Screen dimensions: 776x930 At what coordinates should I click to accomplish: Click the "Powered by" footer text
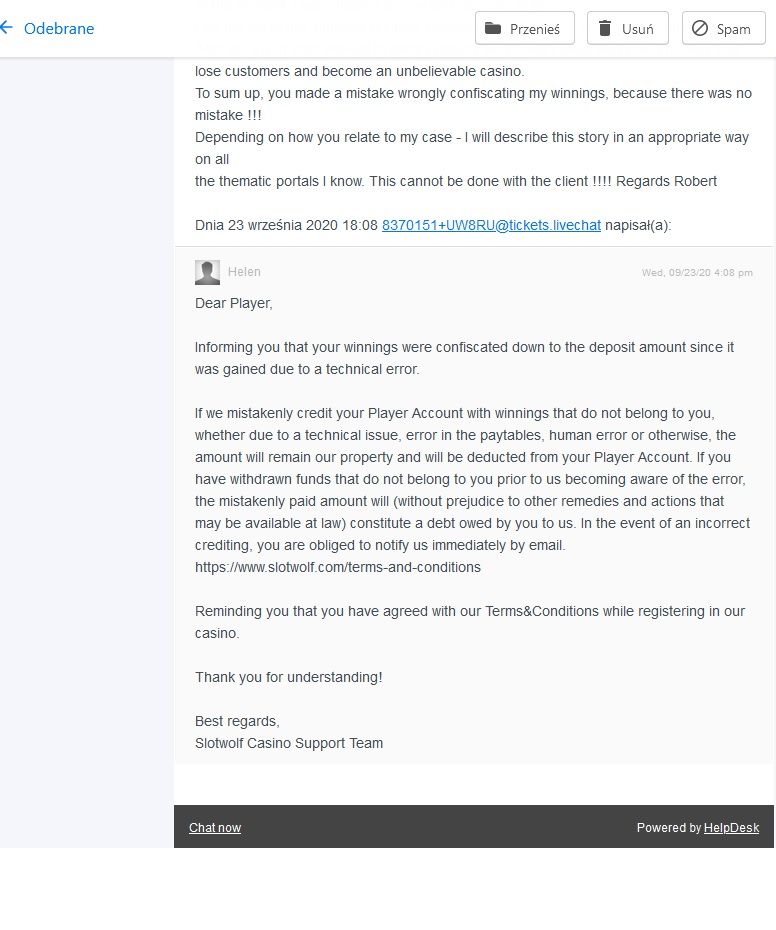pos(669,827)
